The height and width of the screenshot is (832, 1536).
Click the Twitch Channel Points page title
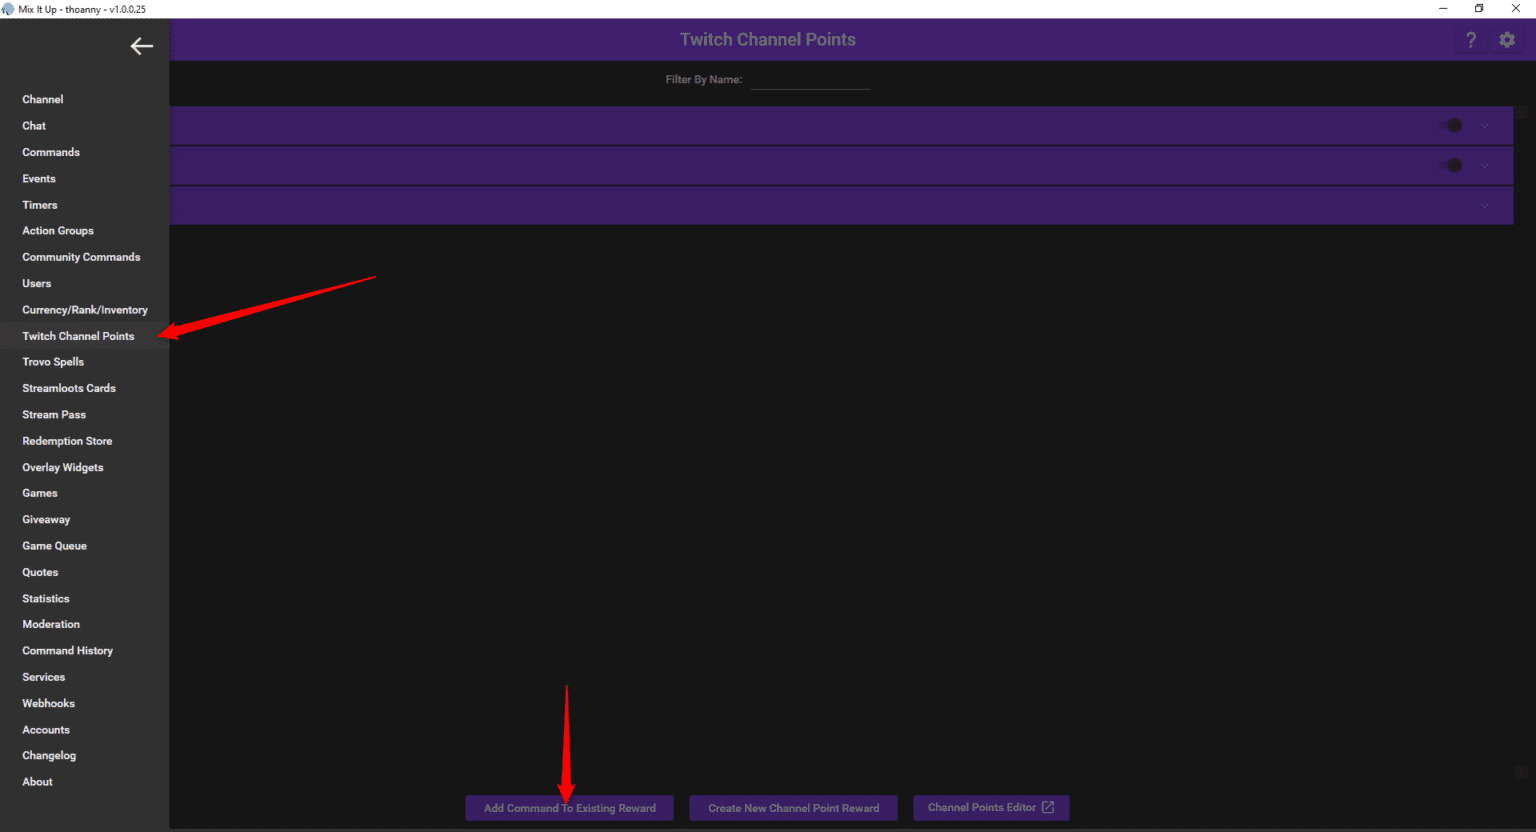[768, 40]
